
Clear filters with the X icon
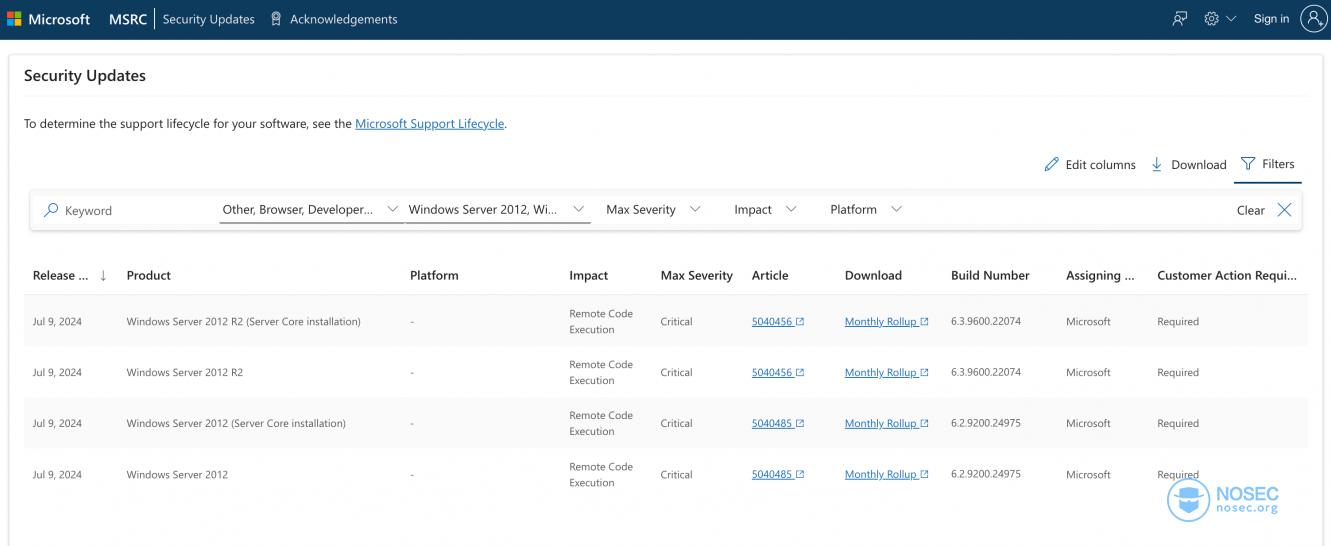point(1284,210)
